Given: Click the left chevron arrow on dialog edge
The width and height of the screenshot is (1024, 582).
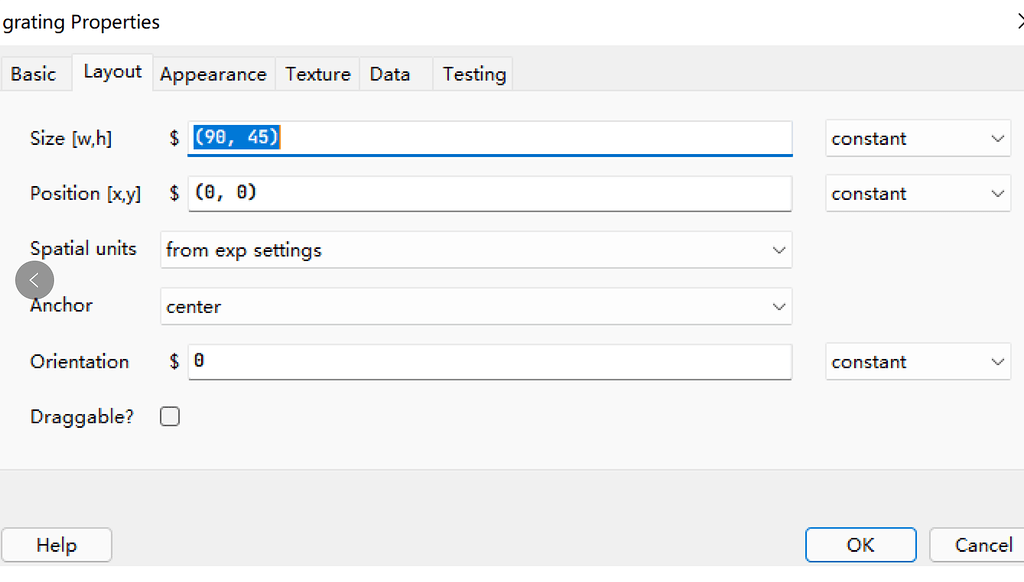Looking at the screenshot, I should click(34, 280).
